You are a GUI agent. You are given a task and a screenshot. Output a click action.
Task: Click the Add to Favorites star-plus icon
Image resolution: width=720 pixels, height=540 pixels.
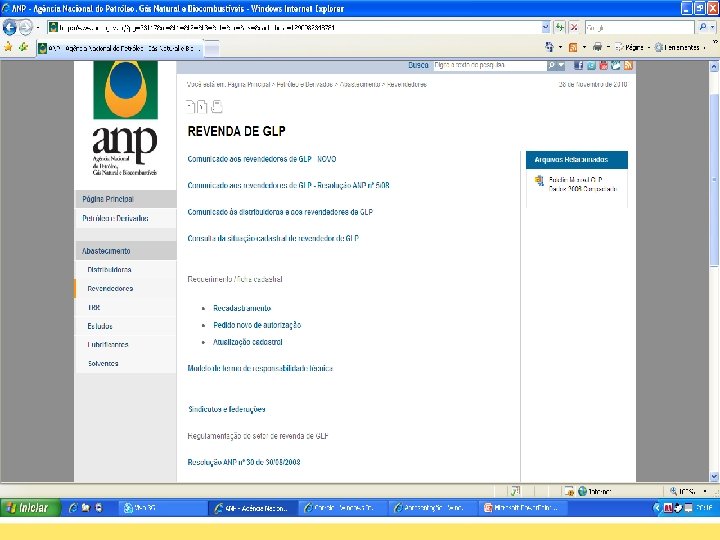click(x=23, y=47)
